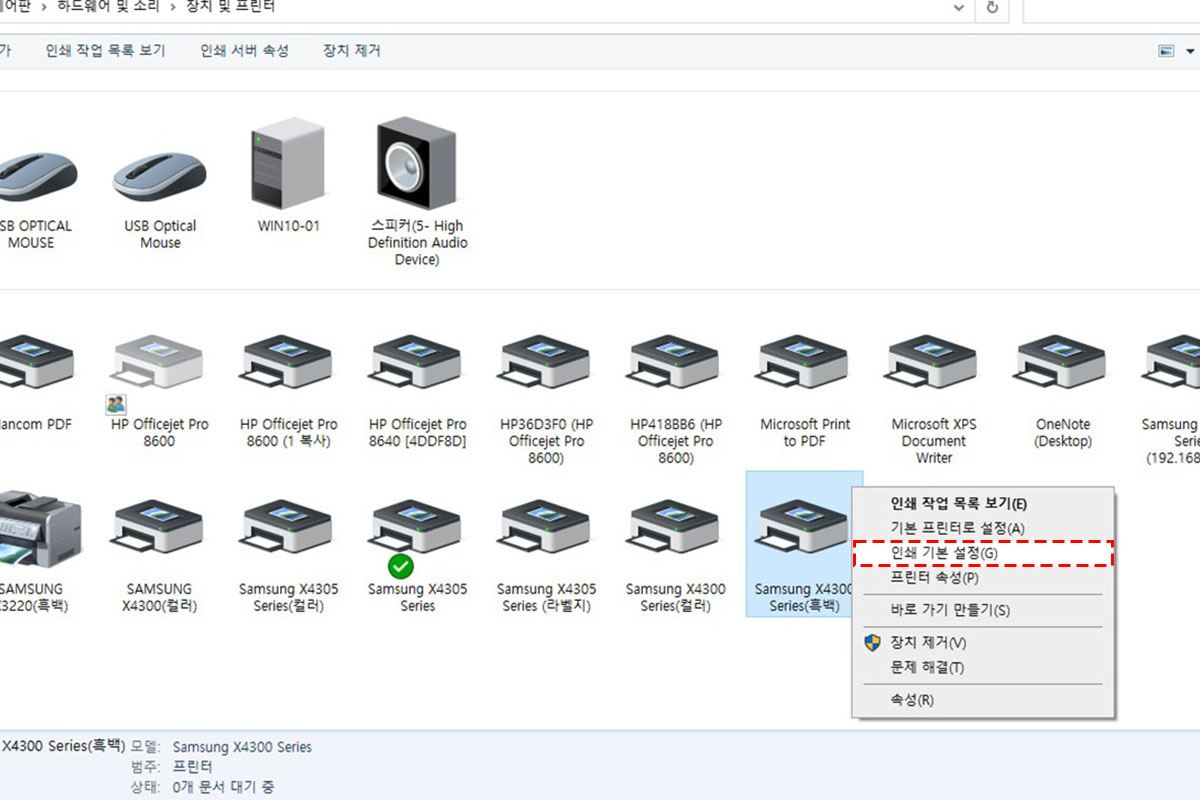
Task: Click '0개 문서 대기 중' status text
Action: (x=223, y=787)
